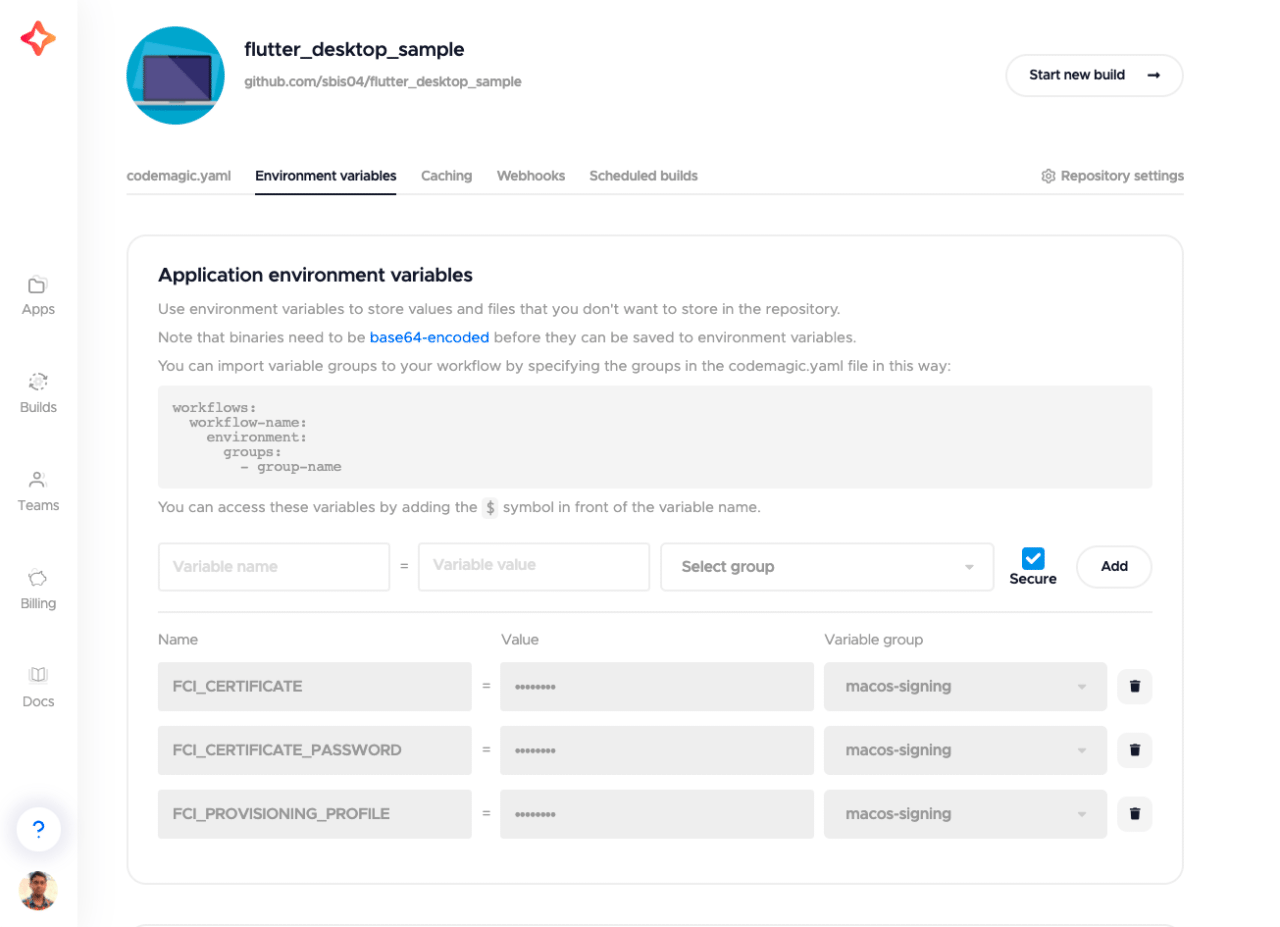Click the Add button
The width and height of the screenshot is (1280, 927).
point(1114,566)
